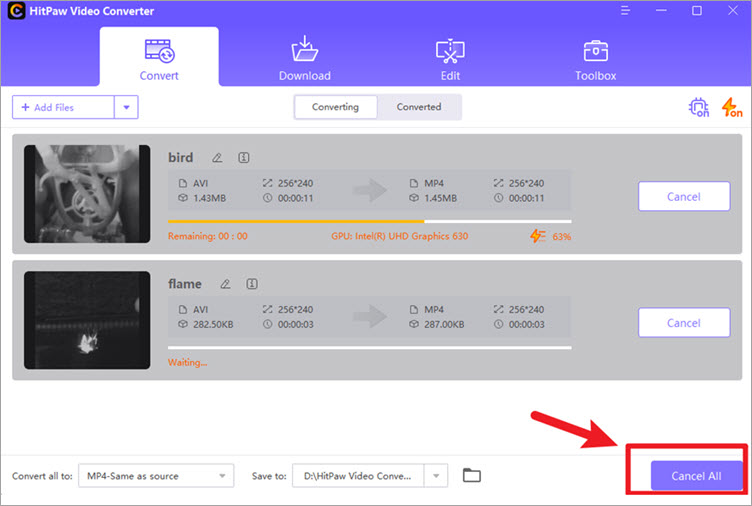Click the bird video thumbnail
Screen dimensions: 752x506
point(87,194)
